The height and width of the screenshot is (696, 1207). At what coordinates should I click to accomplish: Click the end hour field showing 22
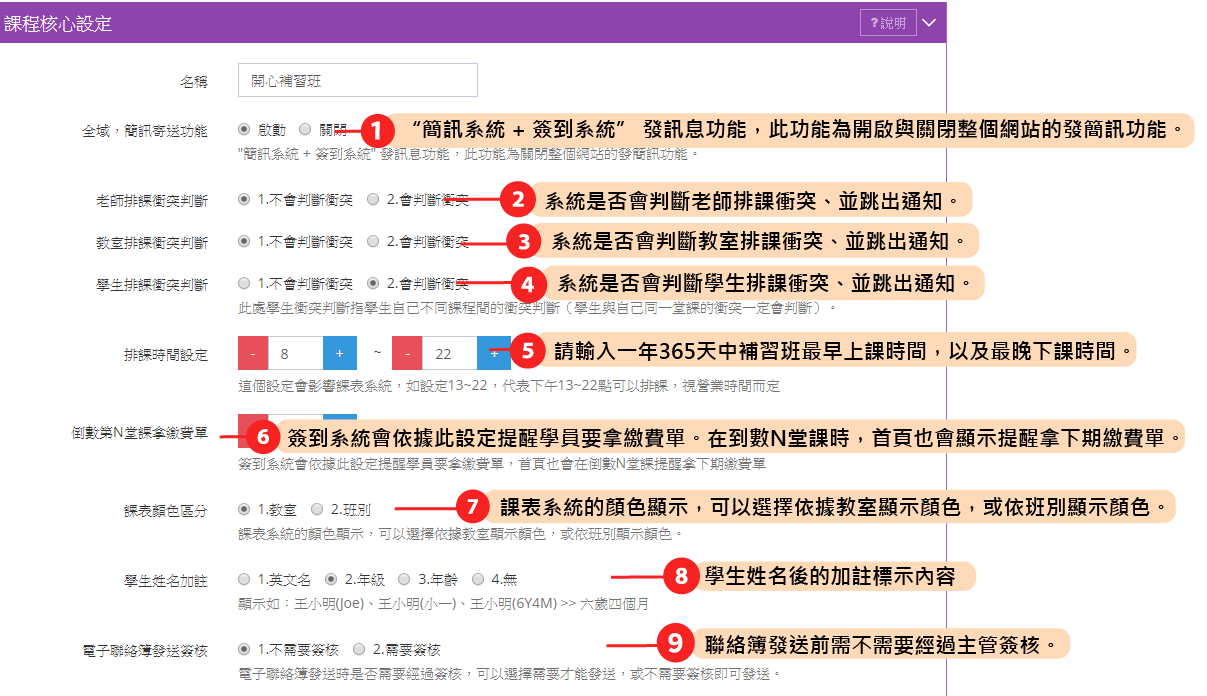[x=449, y=354]
